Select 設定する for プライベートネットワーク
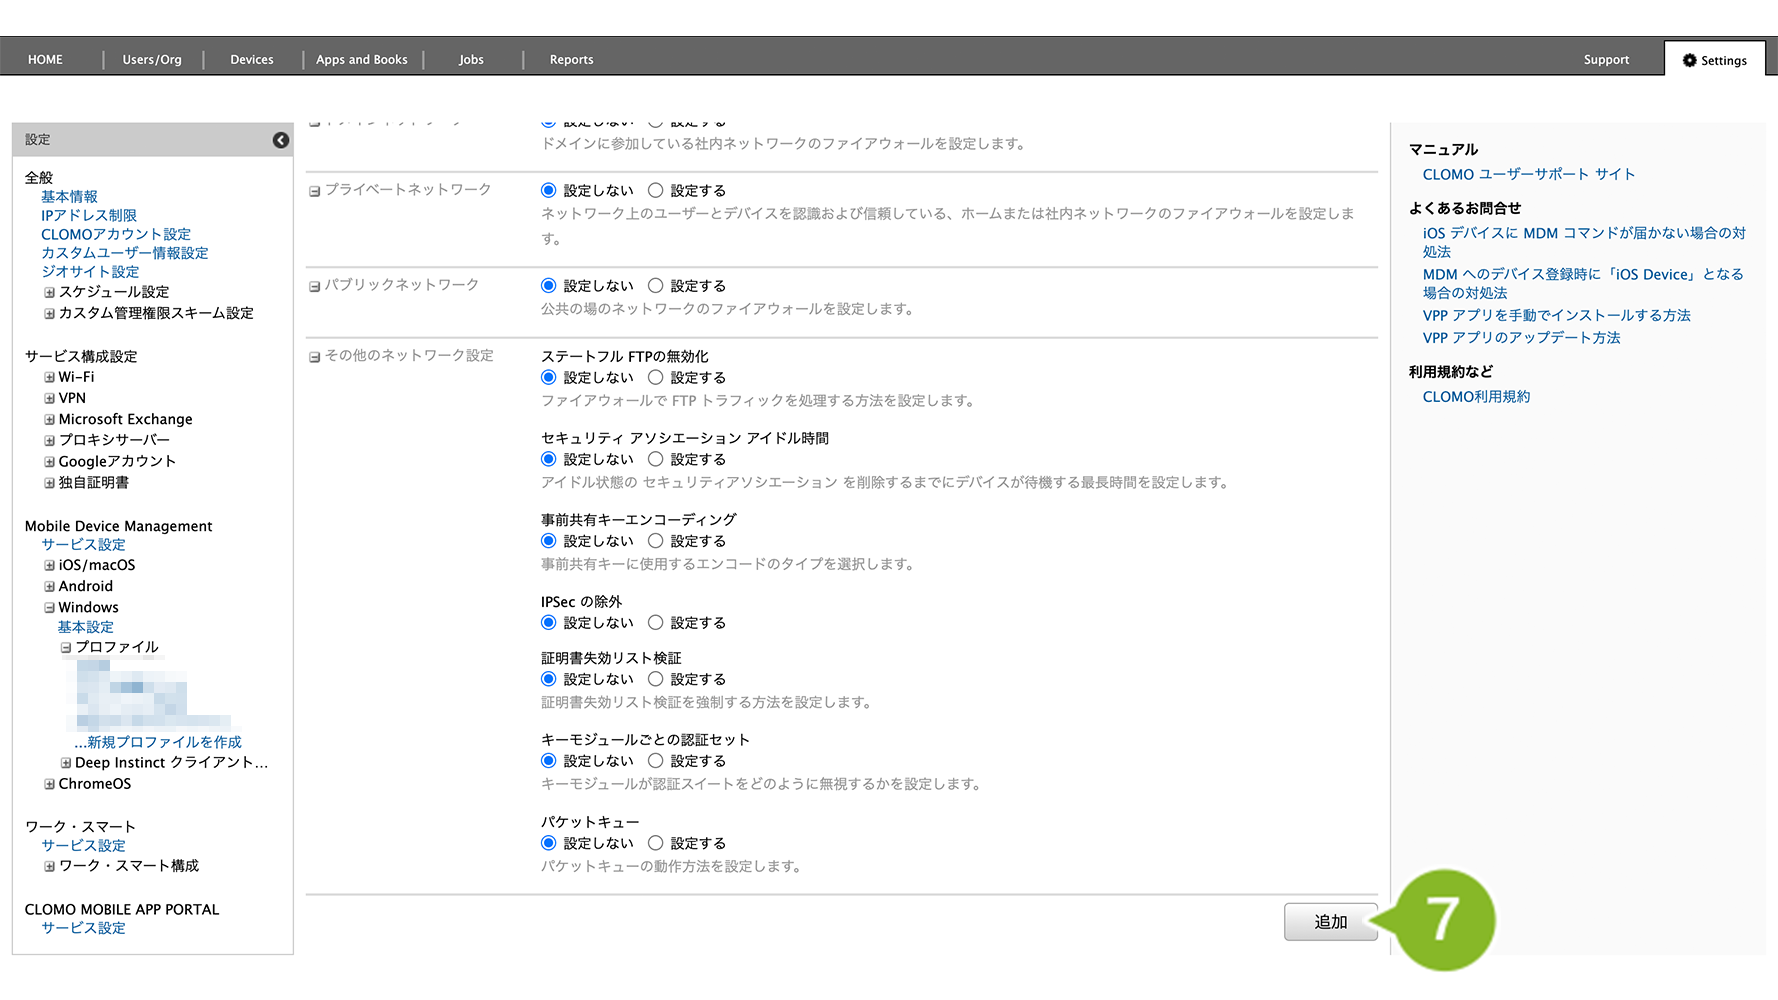1778x1000 pixels. (656, 190)
